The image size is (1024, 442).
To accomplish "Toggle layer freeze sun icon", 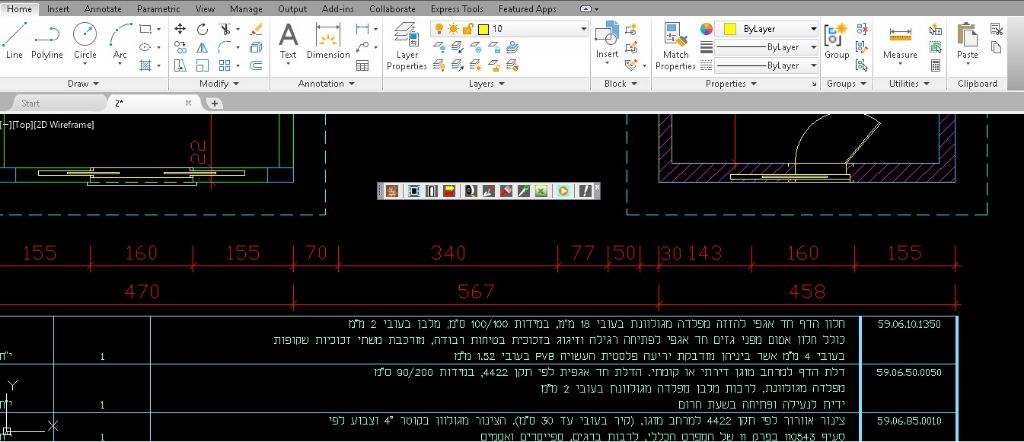I will [x=453, y=29].
